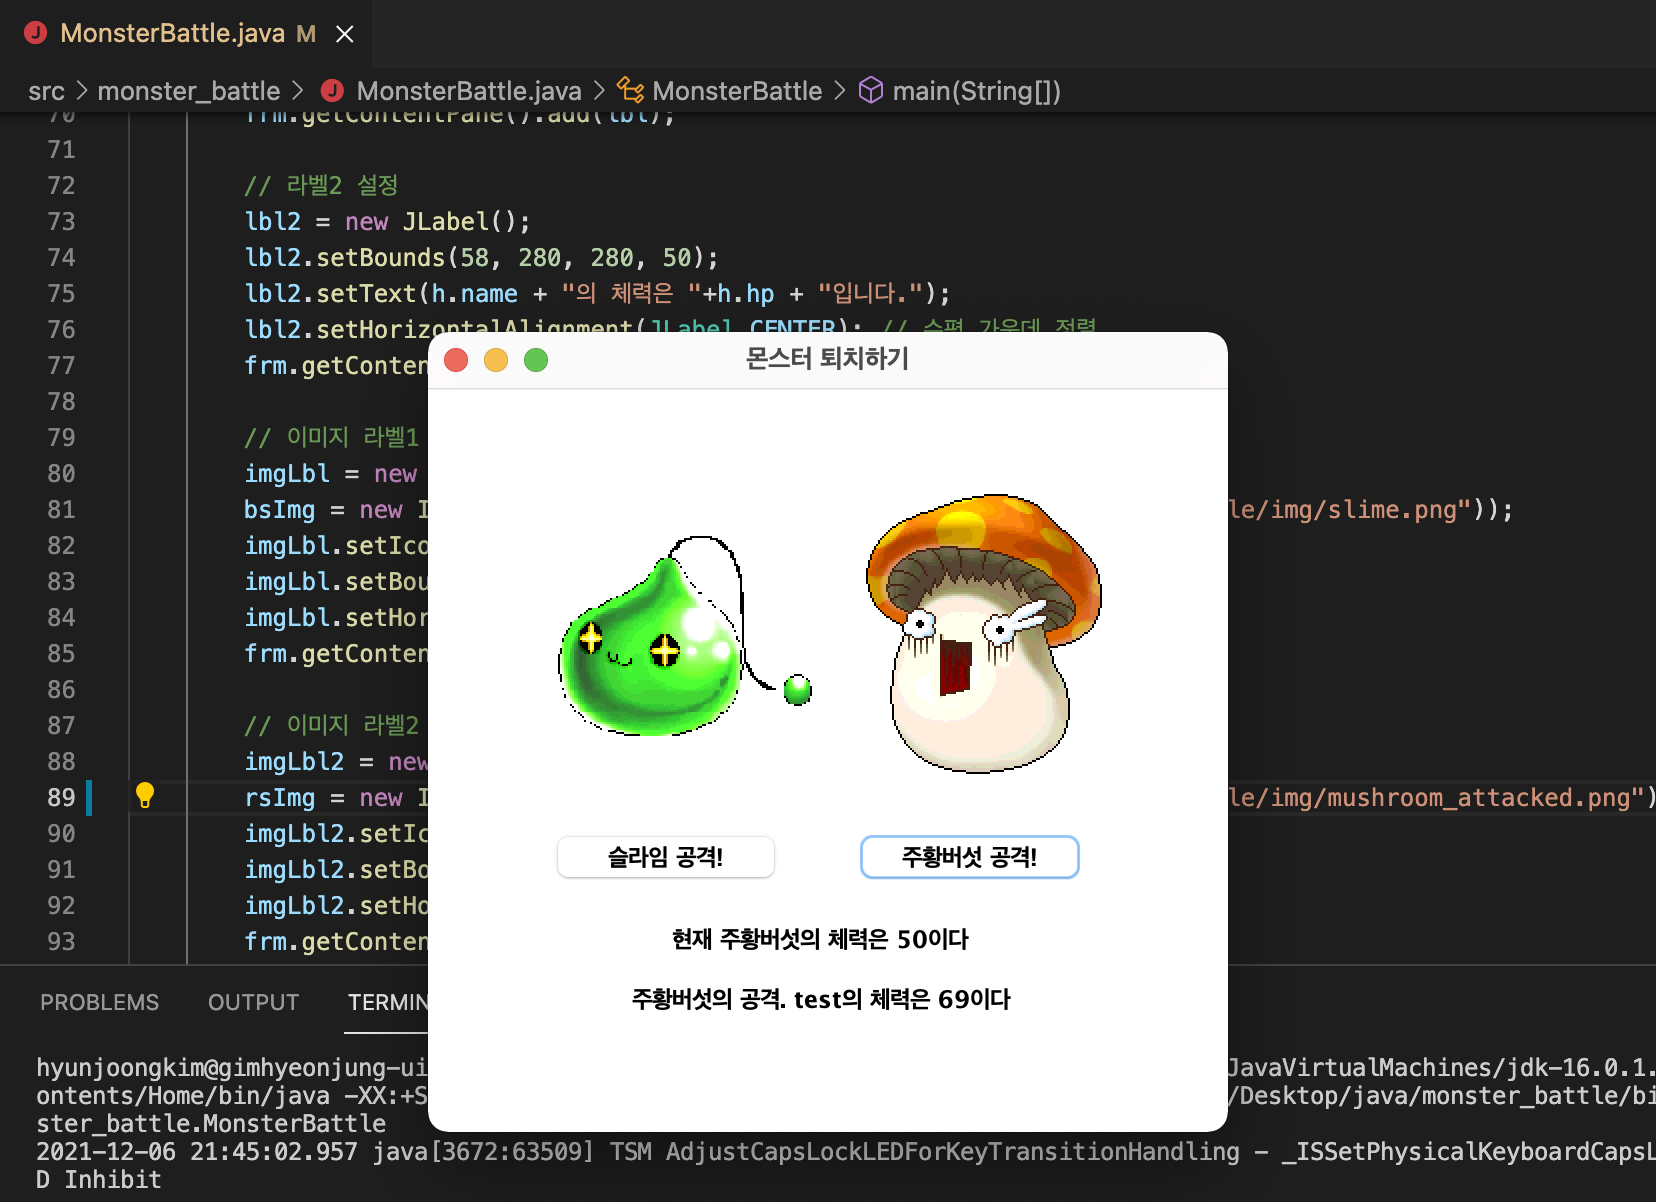Close the 몬스터 퇴치하기 window with red button
Viewport: 1656px width, 1202px height.
[x=456, y=360]
